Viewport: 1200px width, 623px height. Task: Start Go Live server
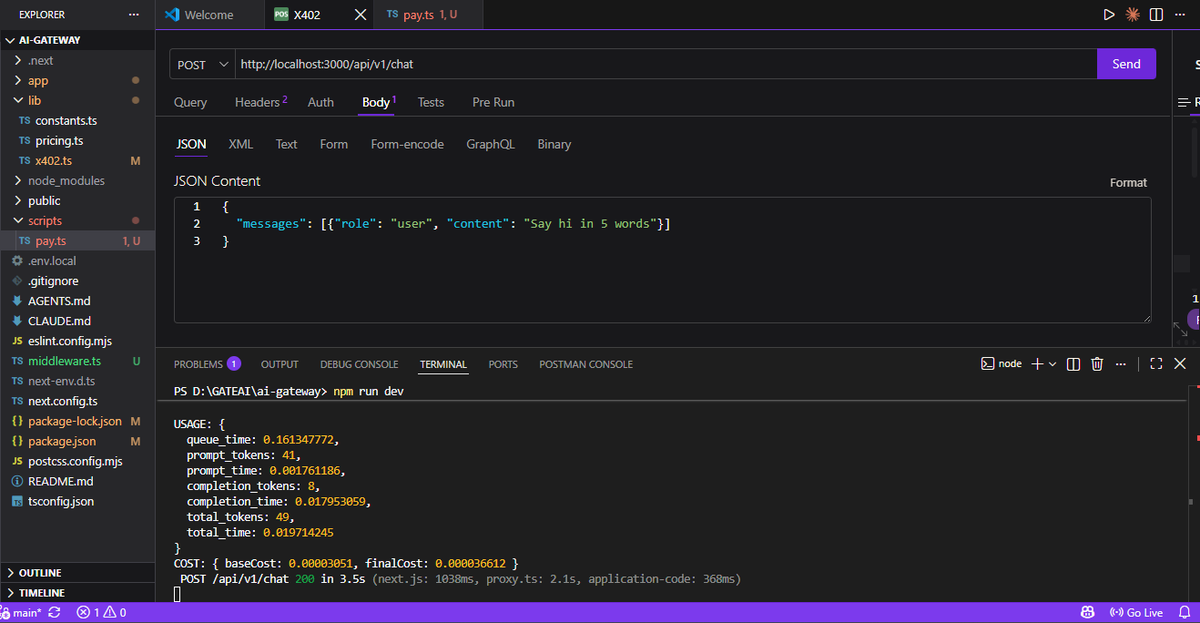point(1137,612)
